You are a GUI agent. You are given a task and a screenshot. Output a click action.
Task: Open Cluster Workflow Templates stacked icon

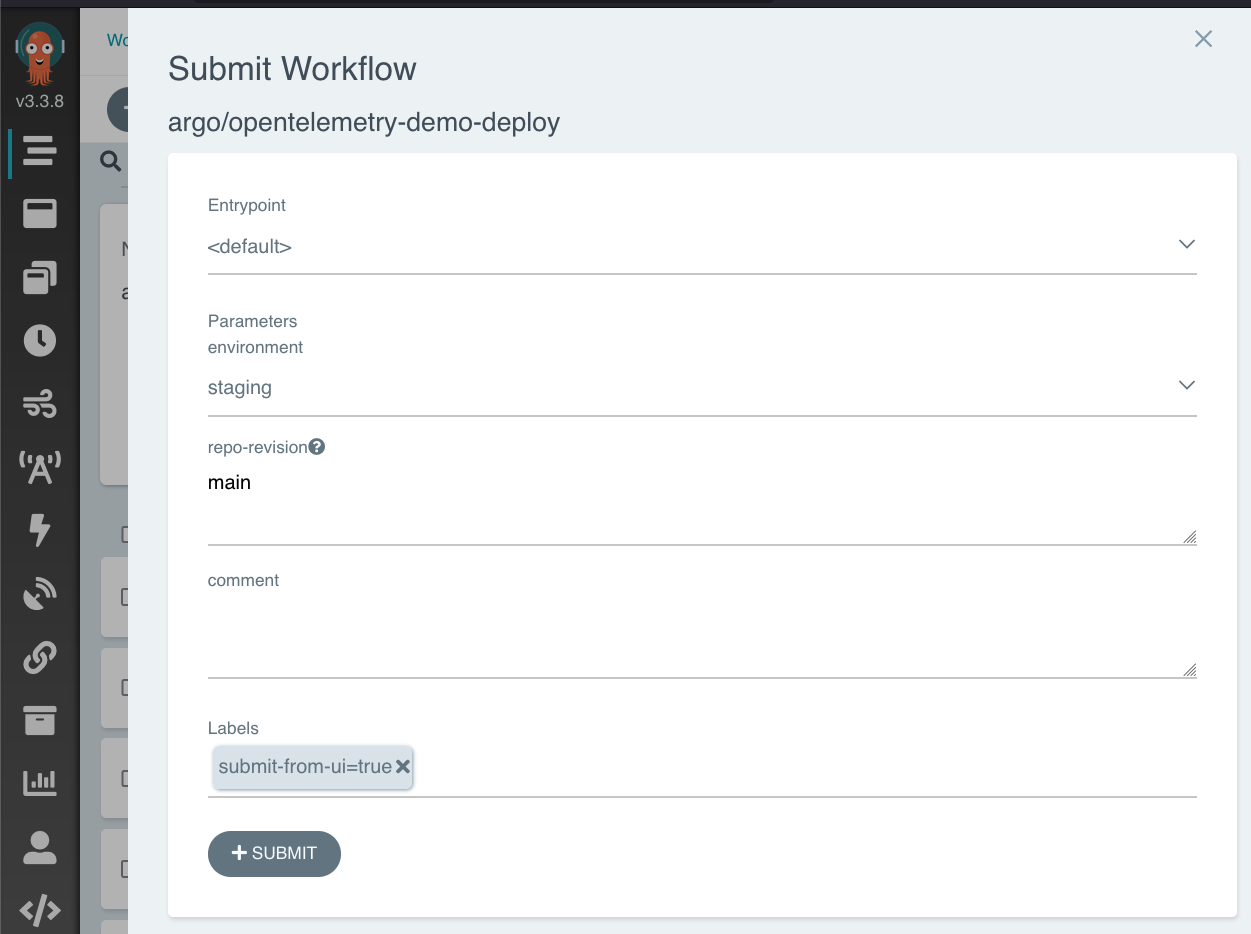[x=40, y=277]
